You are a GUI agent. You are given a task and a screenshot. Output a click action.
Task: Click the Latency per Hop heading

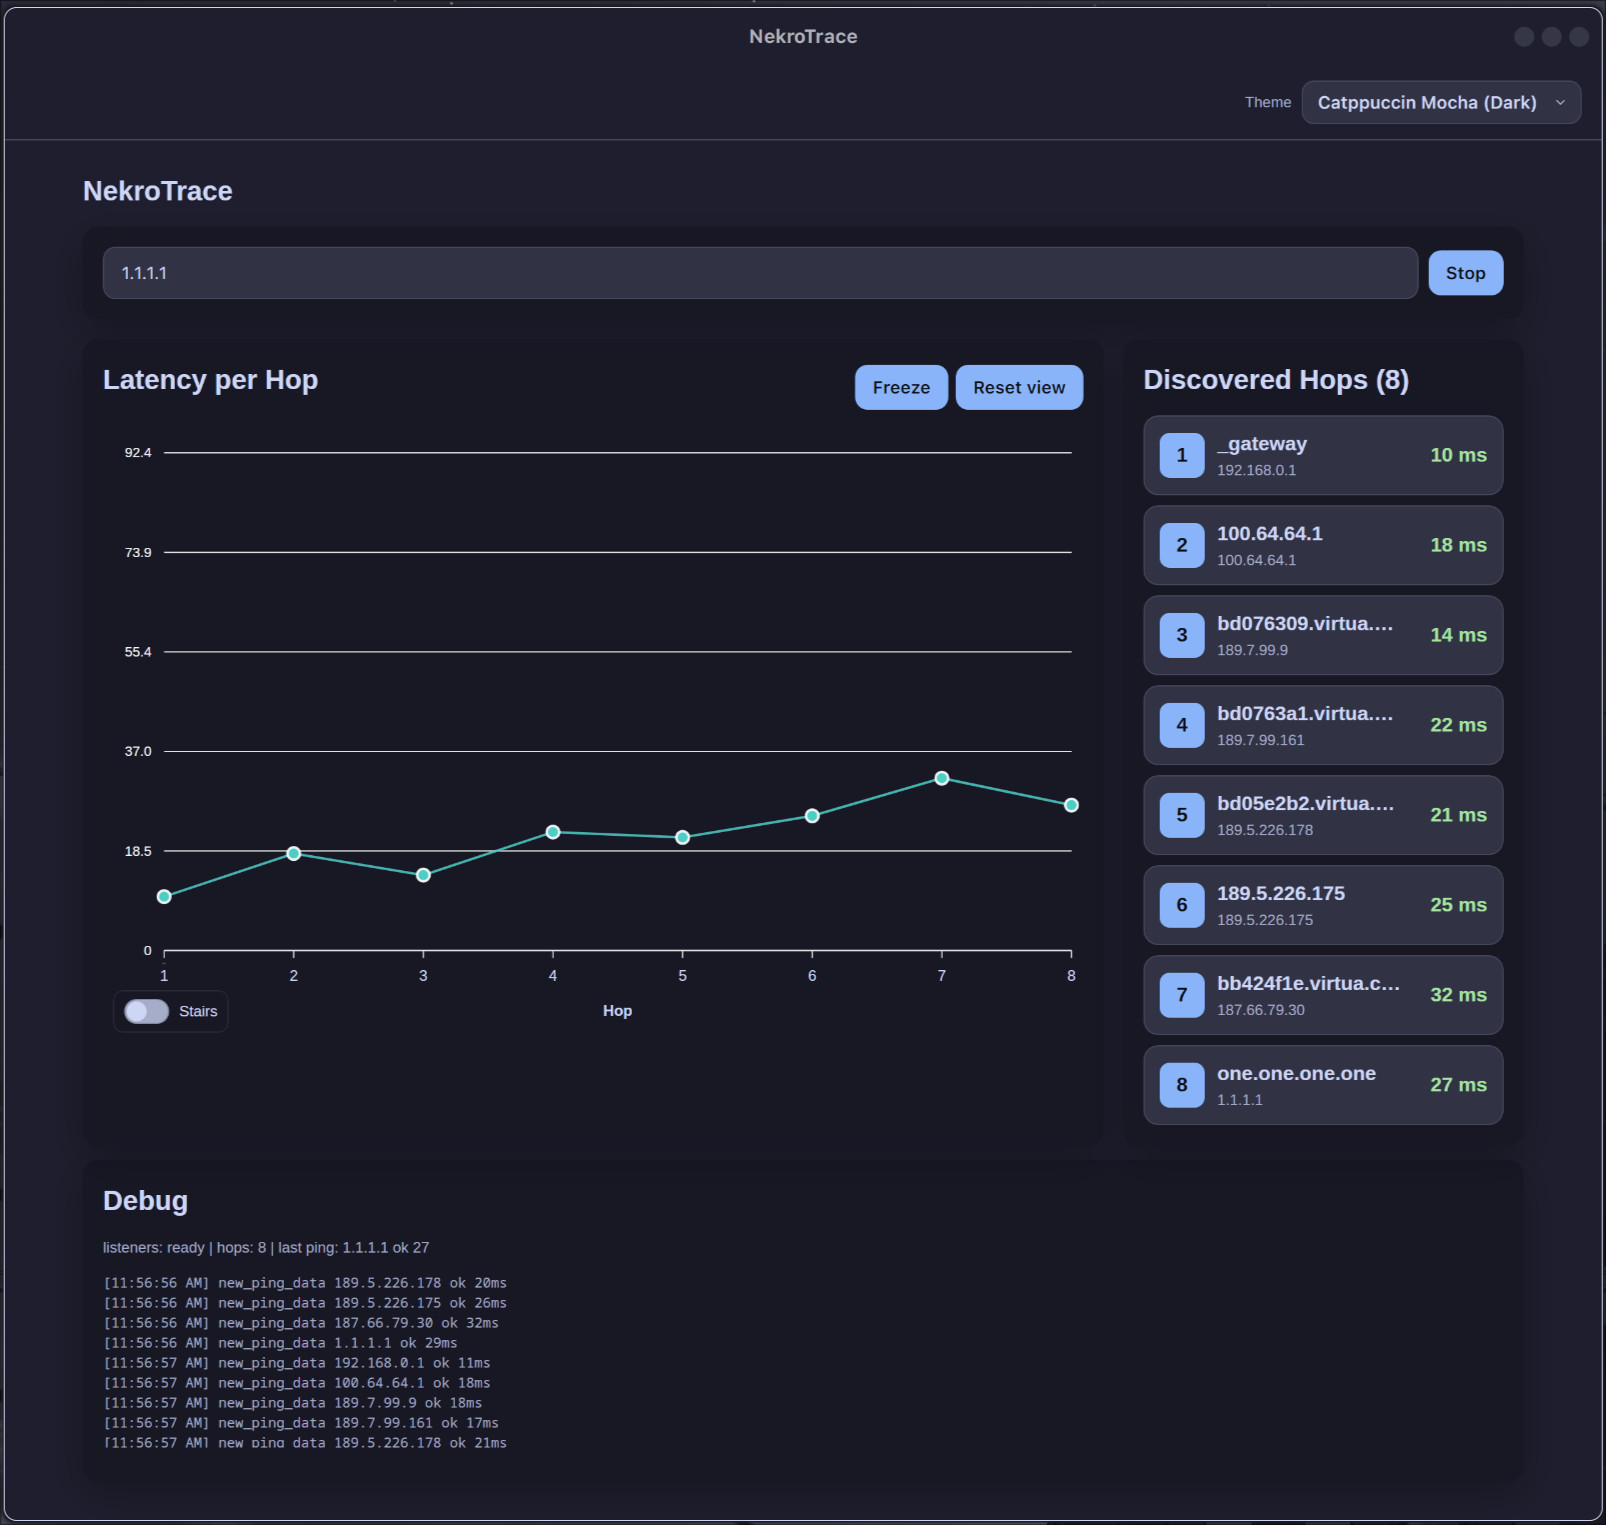click(x=210, y=380)
